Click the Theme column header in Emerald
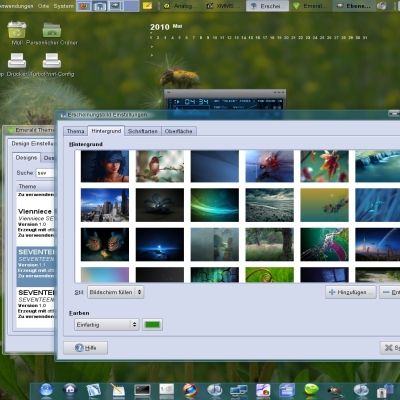Viewport: 400px width, 400px height. tap(36, 186)
